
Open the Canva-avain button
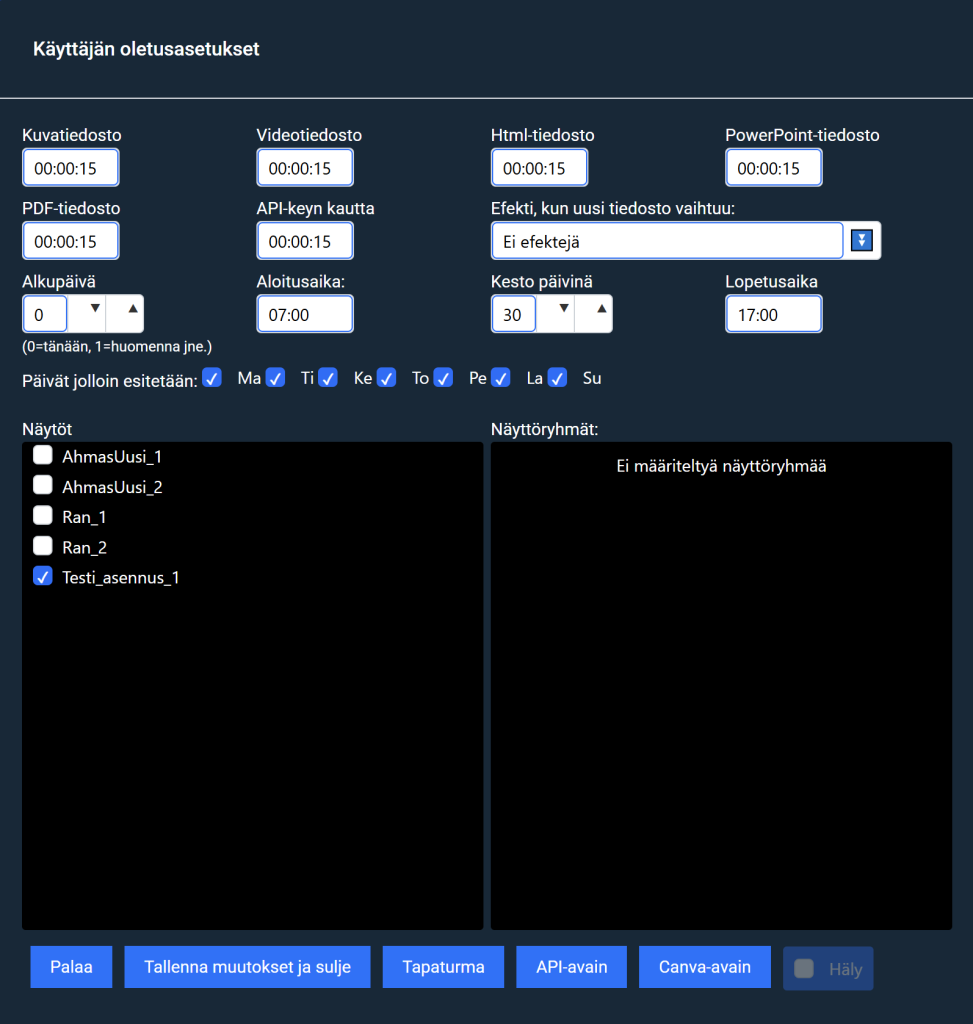tap(704, 967)
